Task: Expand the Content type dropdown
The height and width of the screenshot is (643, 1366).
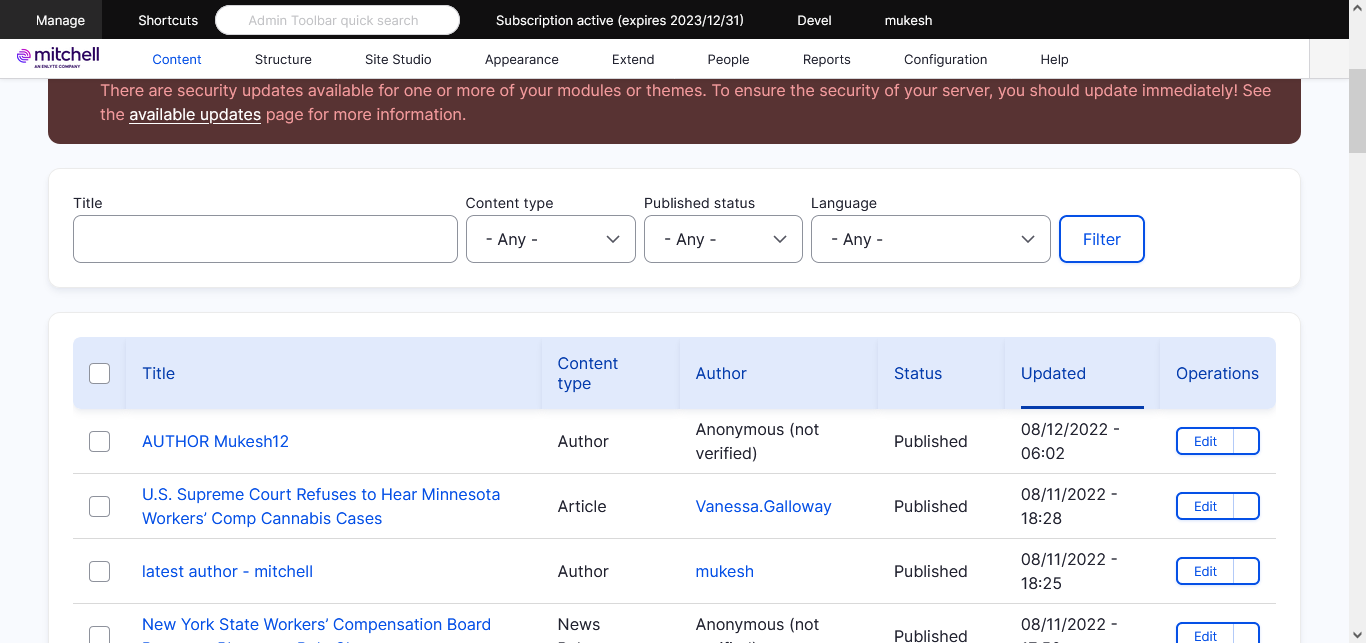Action: pos(550,239)
